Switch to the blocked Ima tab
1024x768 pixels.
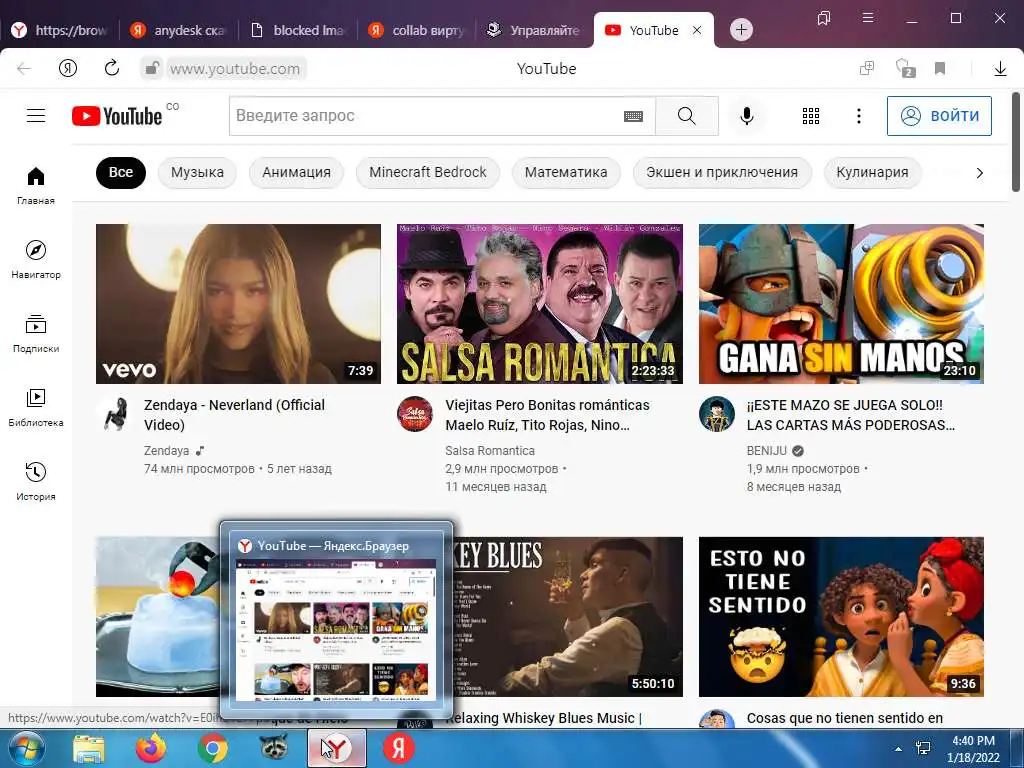point(298,30)
